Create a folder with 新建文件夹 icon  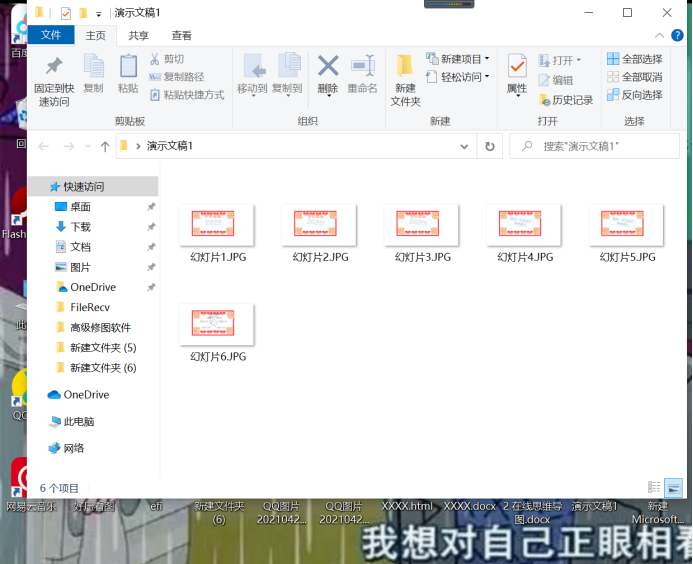(x=405, y=65)
